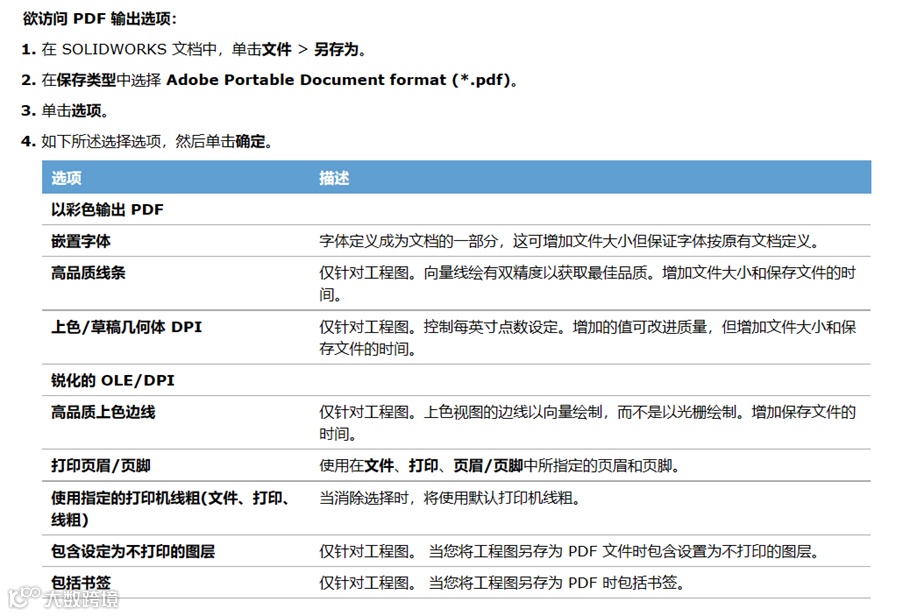Click the description '控制每英寸点数设定'
Viewport: 910px width, 616px height.
[x=491, y=327]
